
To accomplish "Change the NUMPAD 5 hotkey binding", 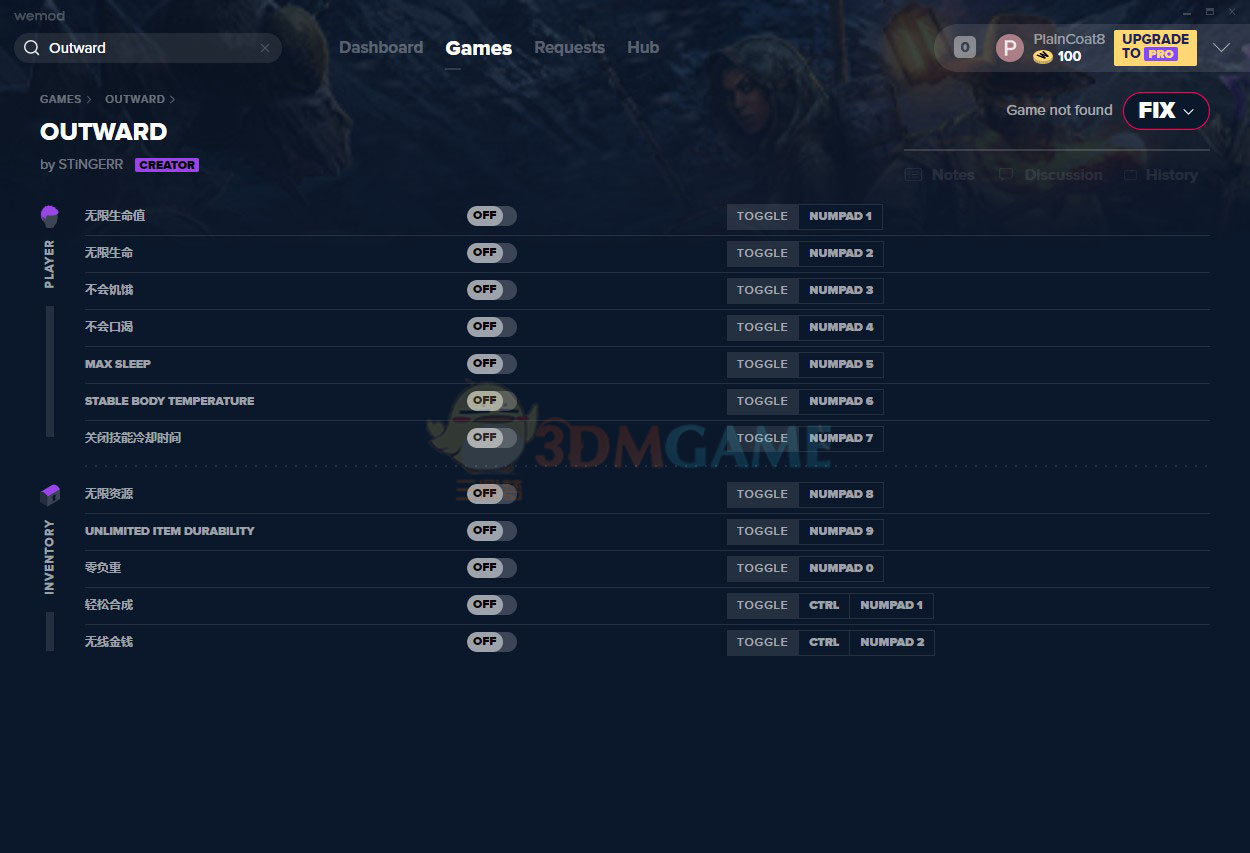I will [841, 364].
